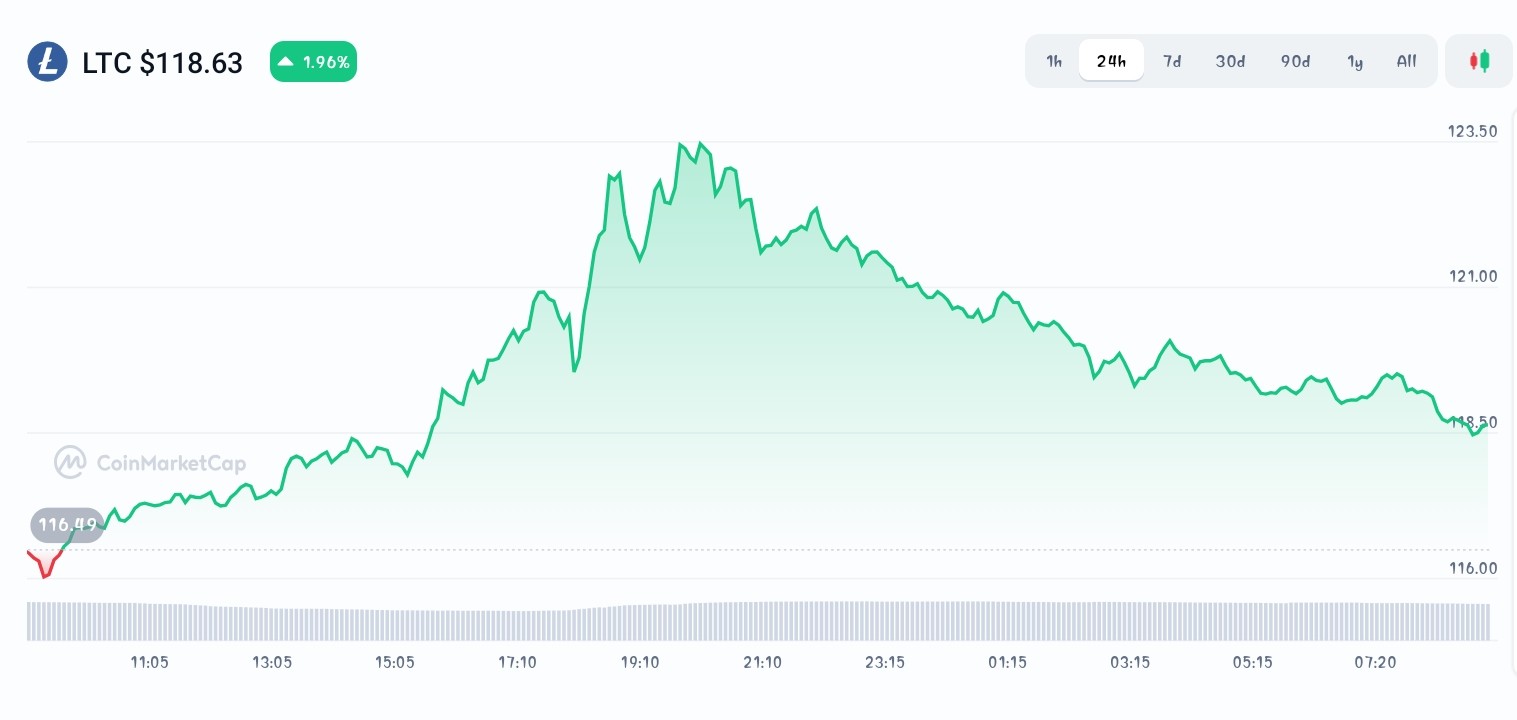
Task: Click the 07:20 time axis label
Action: [1375, 662]
